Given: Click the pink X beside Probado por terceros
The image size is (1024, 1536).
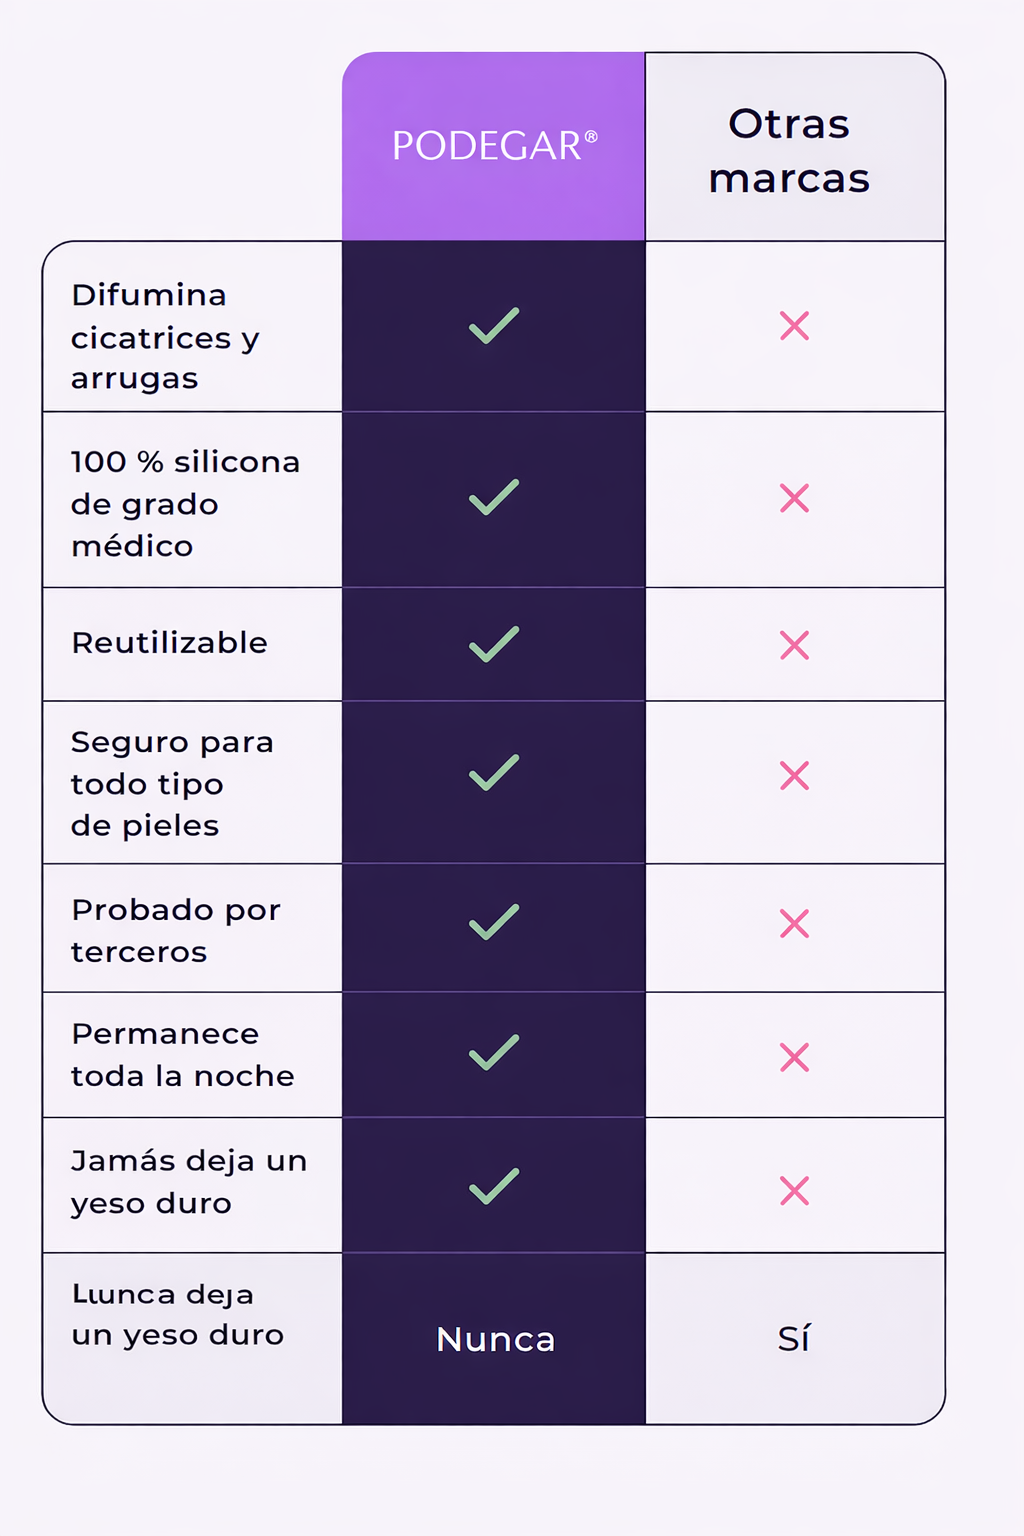Looking at the screenshot, I should [794, 923].
